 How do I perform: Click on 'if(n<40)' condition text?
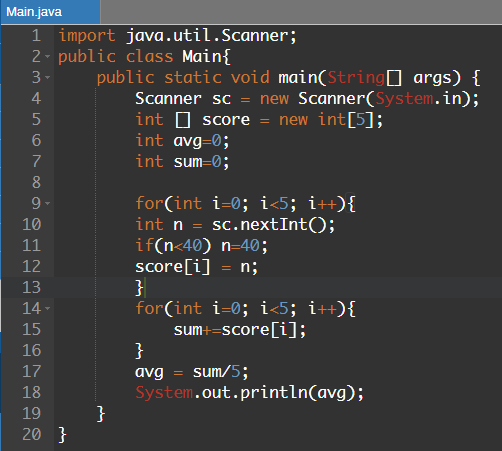(173, 246)
